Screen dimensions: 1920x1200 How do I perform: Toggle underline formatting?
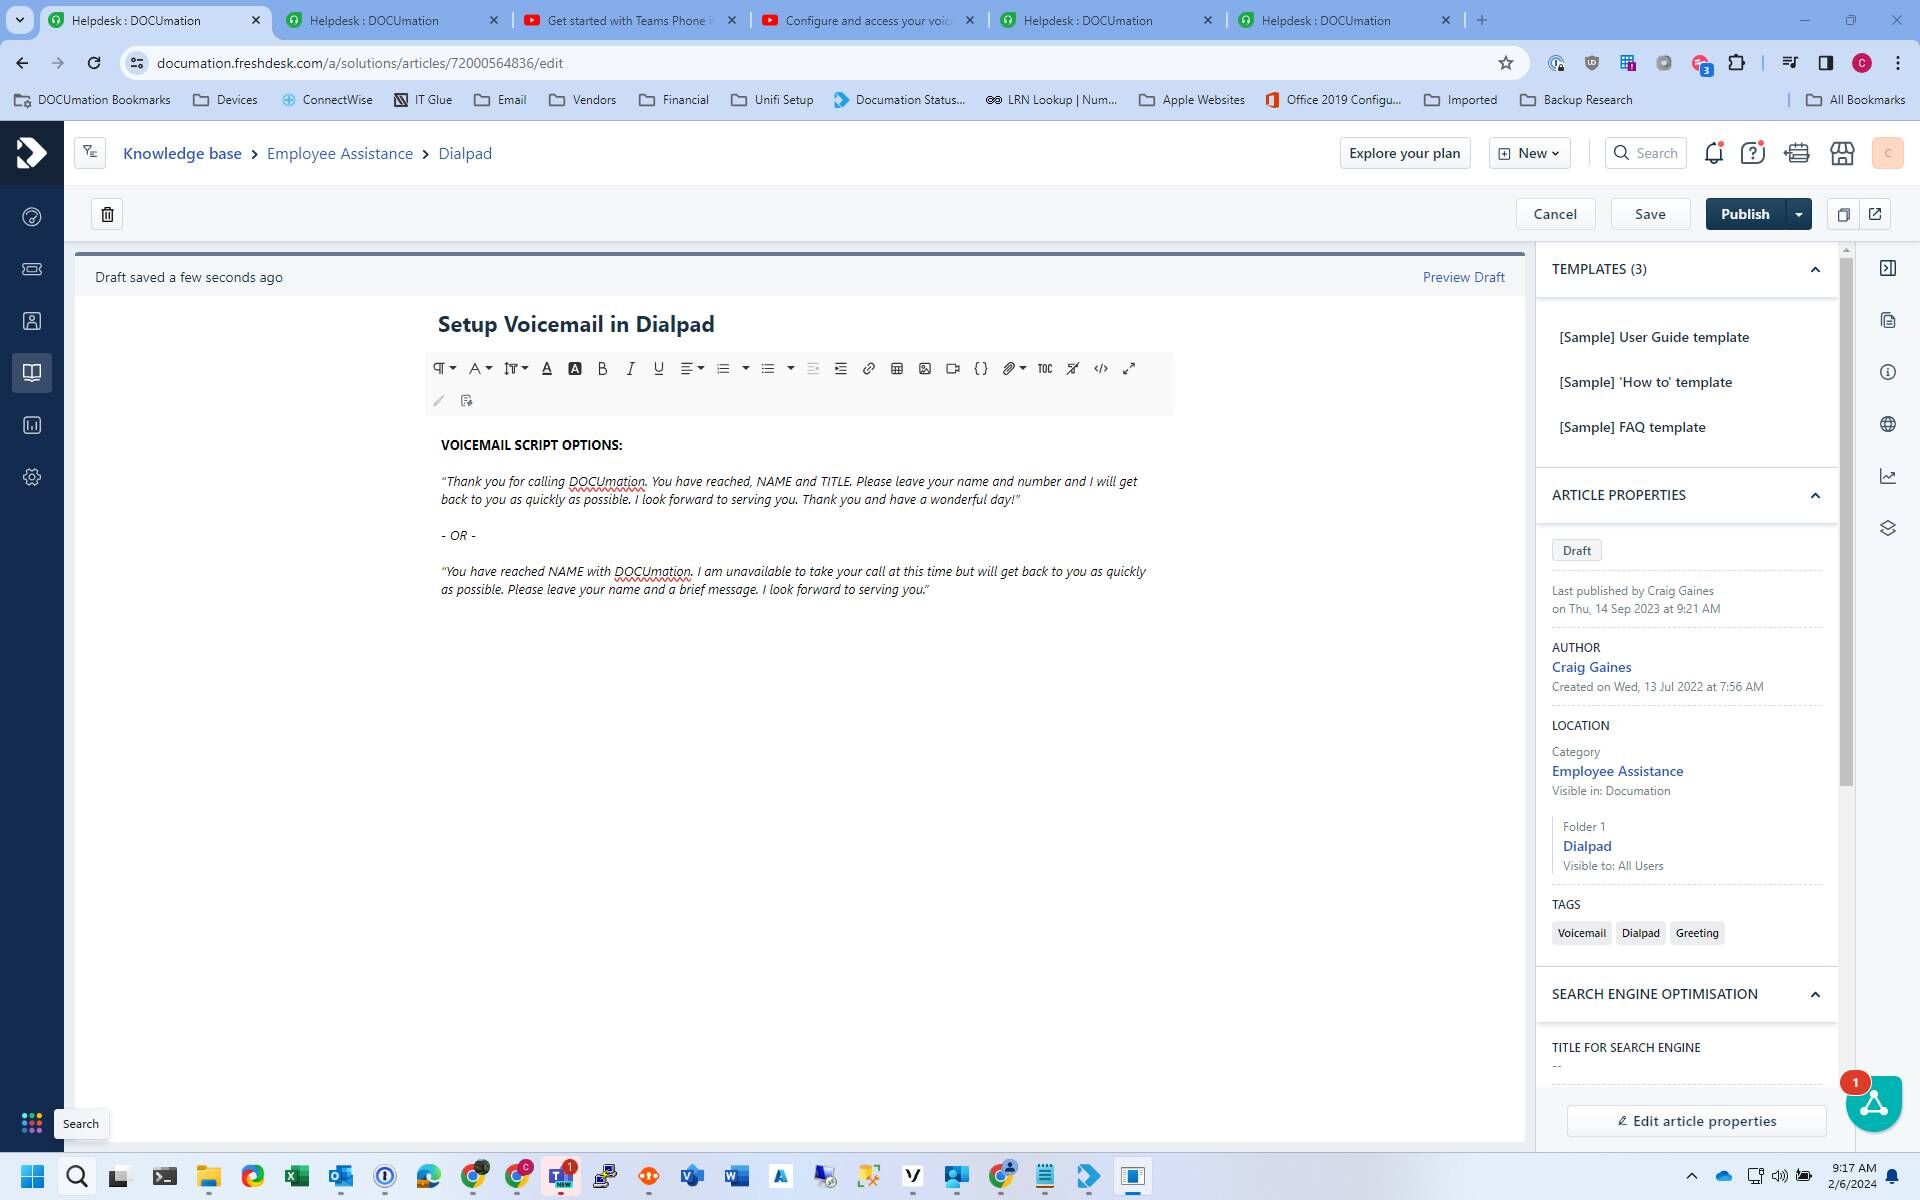[658, 369]
